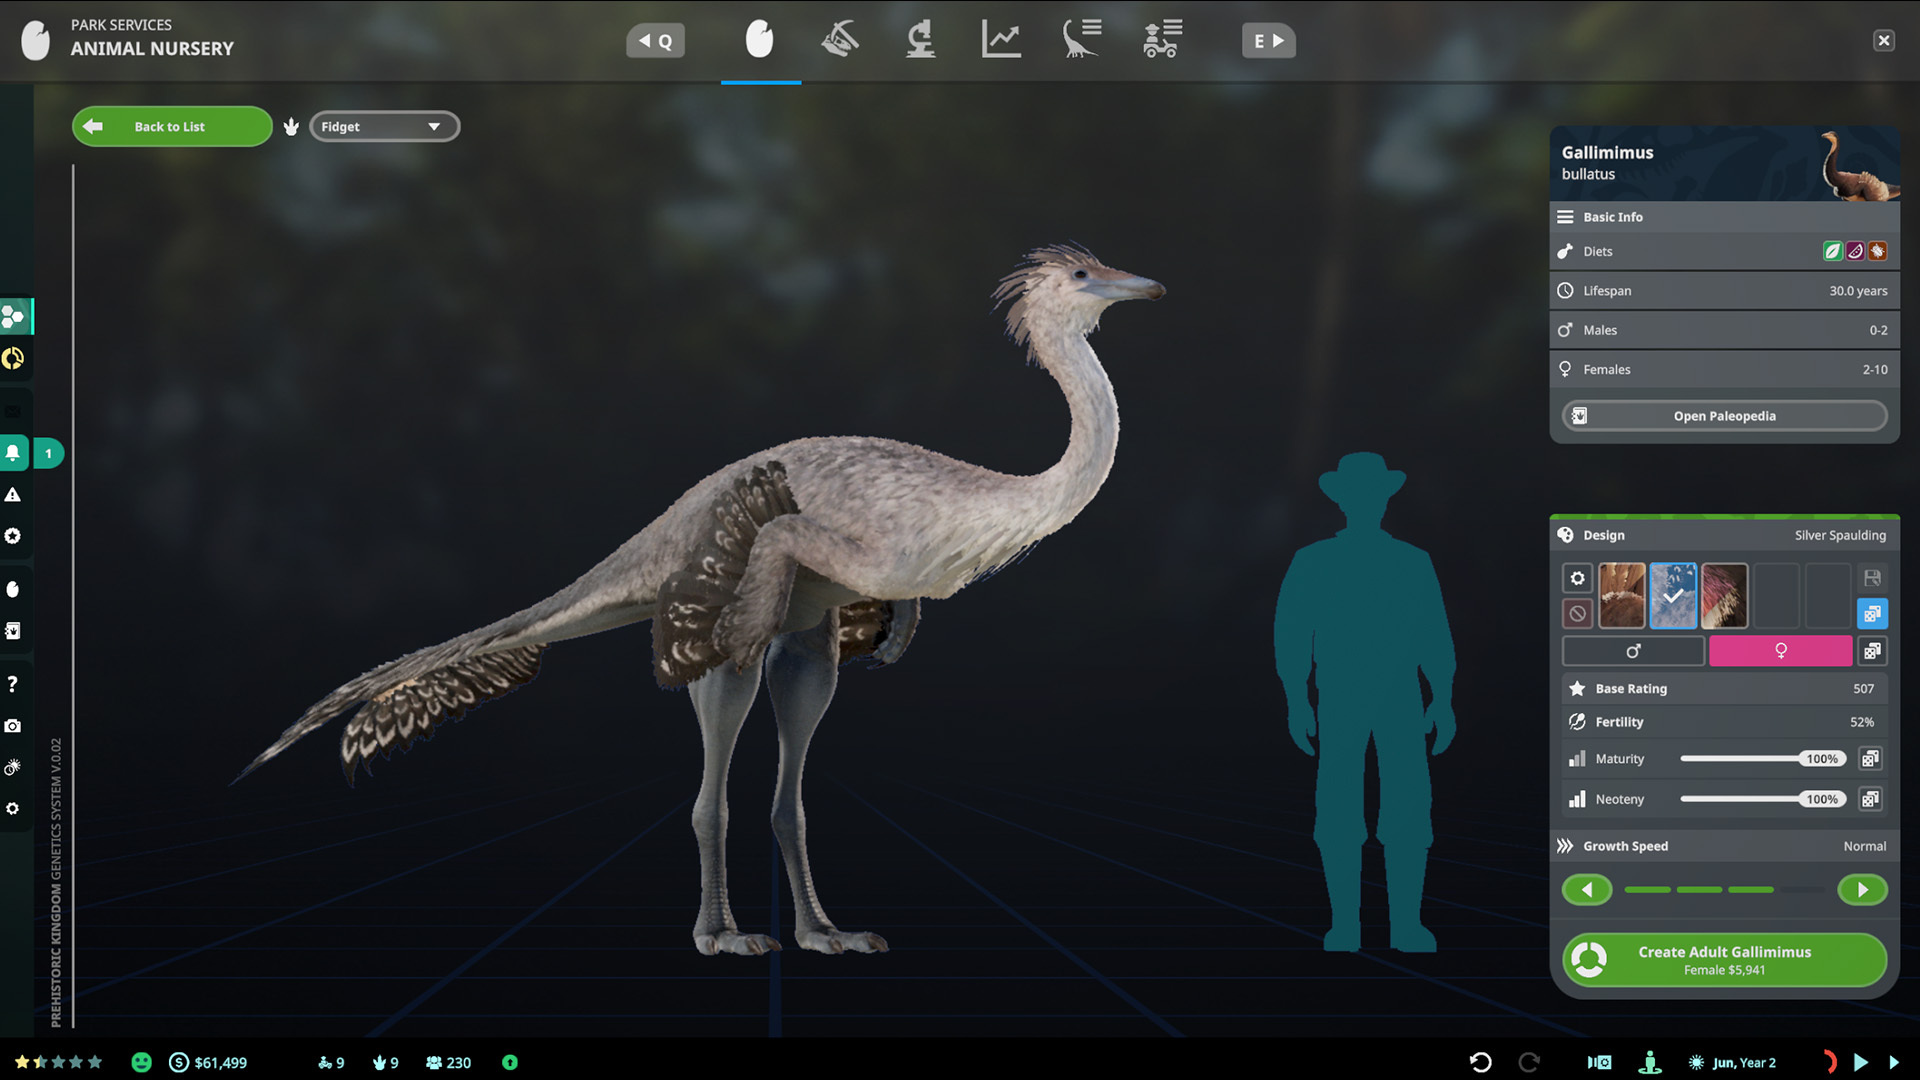
Task: Click the time-of-day clock sun sidebar icon
Action: coord(13,767)
